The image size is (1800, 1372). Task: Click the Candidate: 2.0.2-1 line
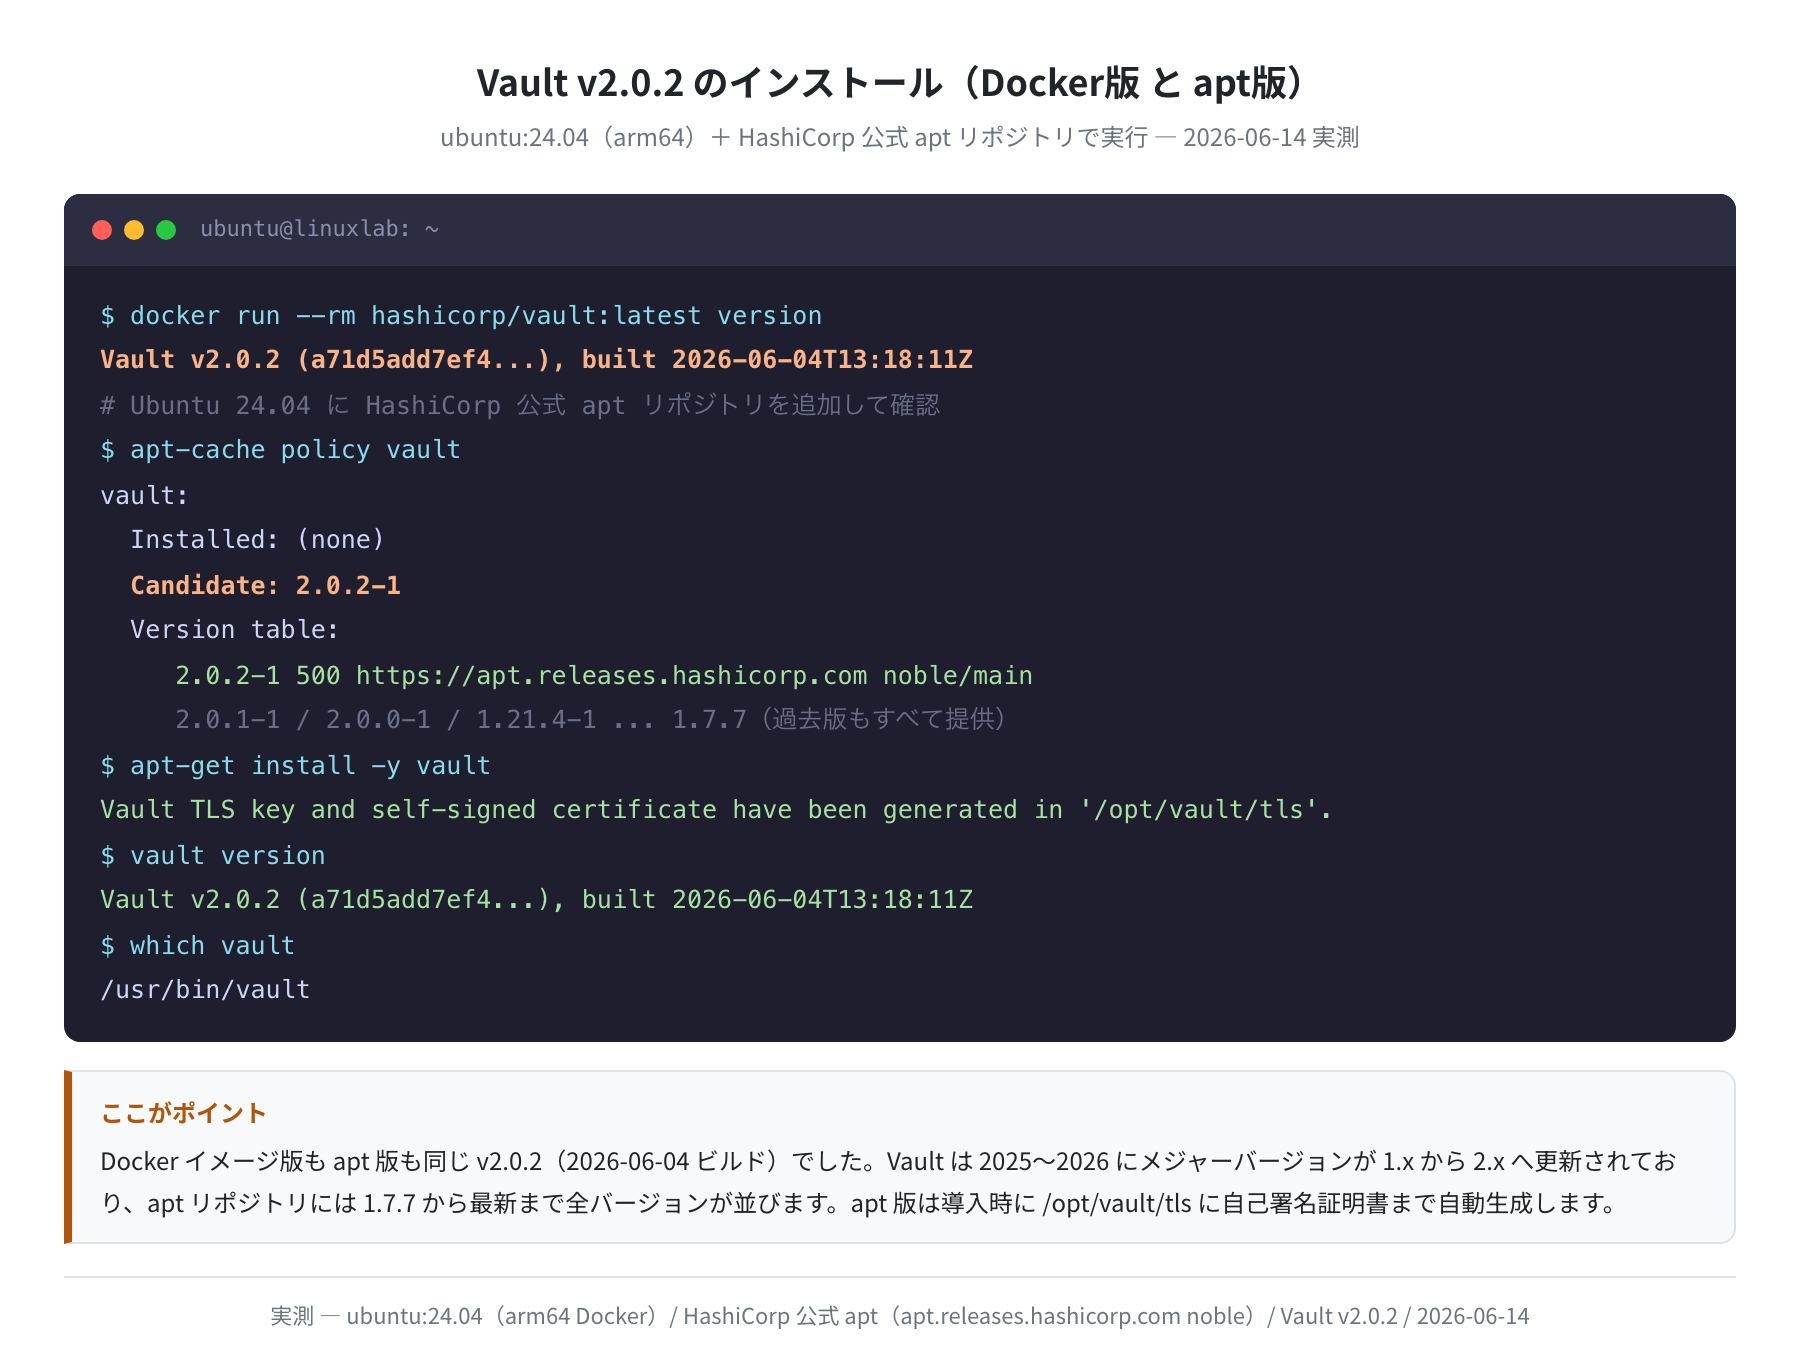(266, 585)
